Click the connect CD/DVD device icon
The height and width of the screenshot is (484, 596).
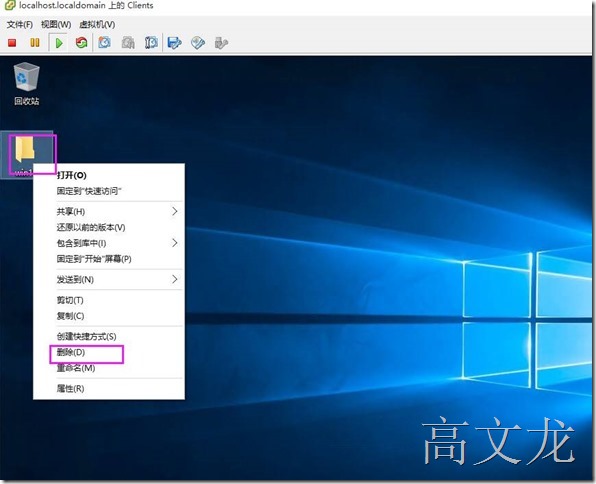(x=198, y=43)
